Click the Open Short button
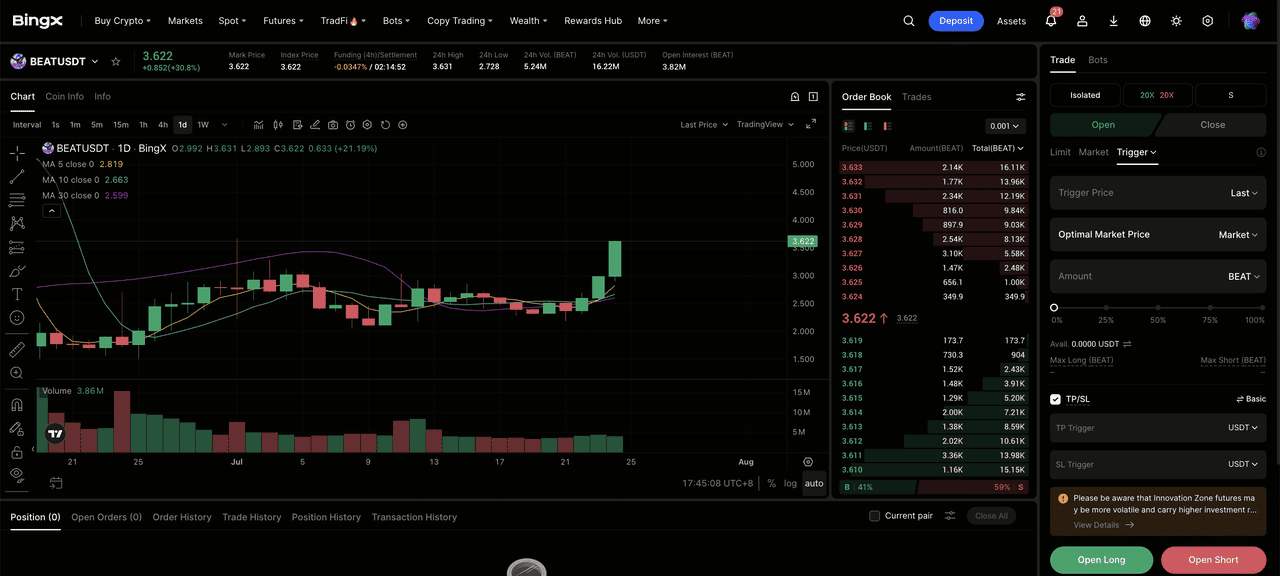The width and height of the screenshot is (1280, 576). pos(1213,560)
